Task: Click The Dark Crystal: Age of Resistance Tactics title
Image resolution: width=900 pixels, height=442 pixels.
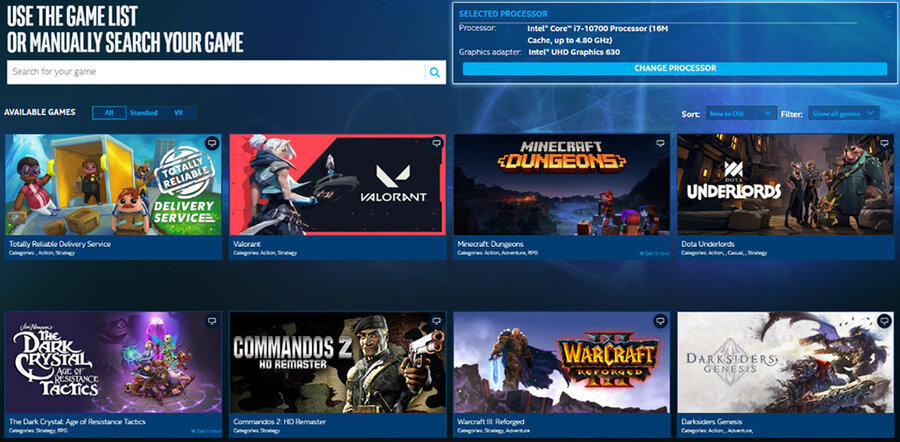Action: coord(77,421)
